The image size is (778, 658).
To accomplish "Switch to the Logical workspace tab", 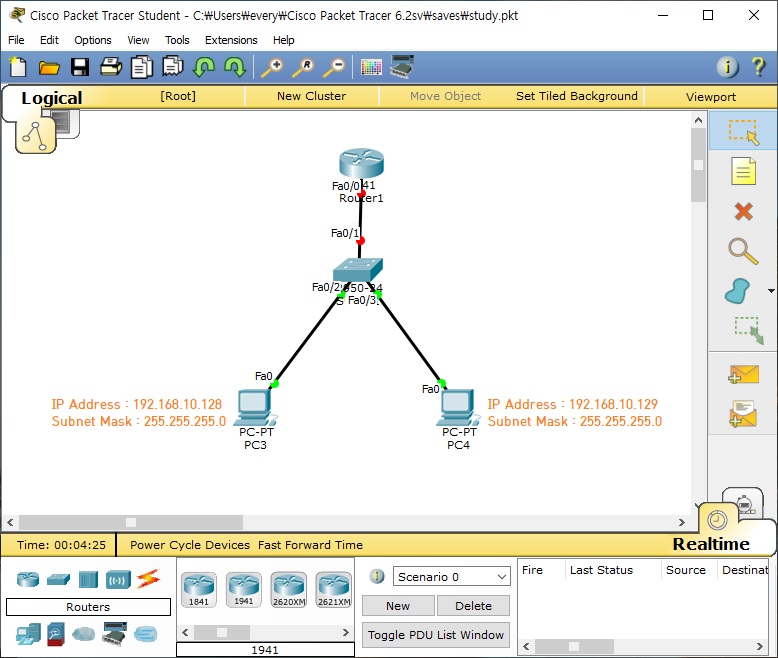I will [x=52, y=98].
